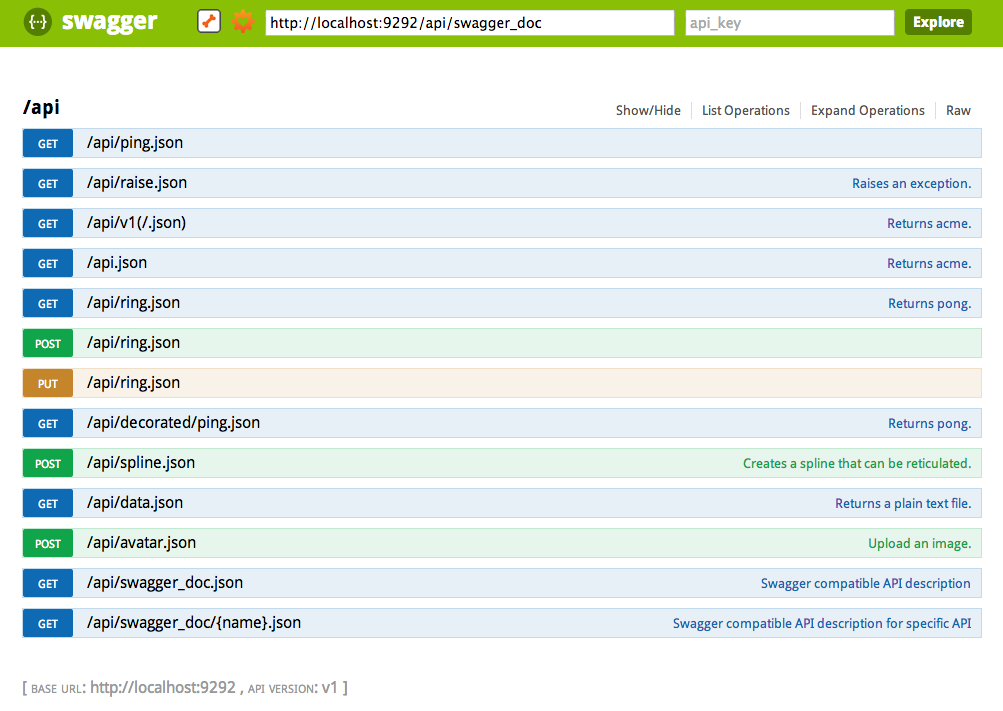The image size is (1003, 711).
Task: Click the POST badge on /api/avatar.json
Action: (46, 543)
